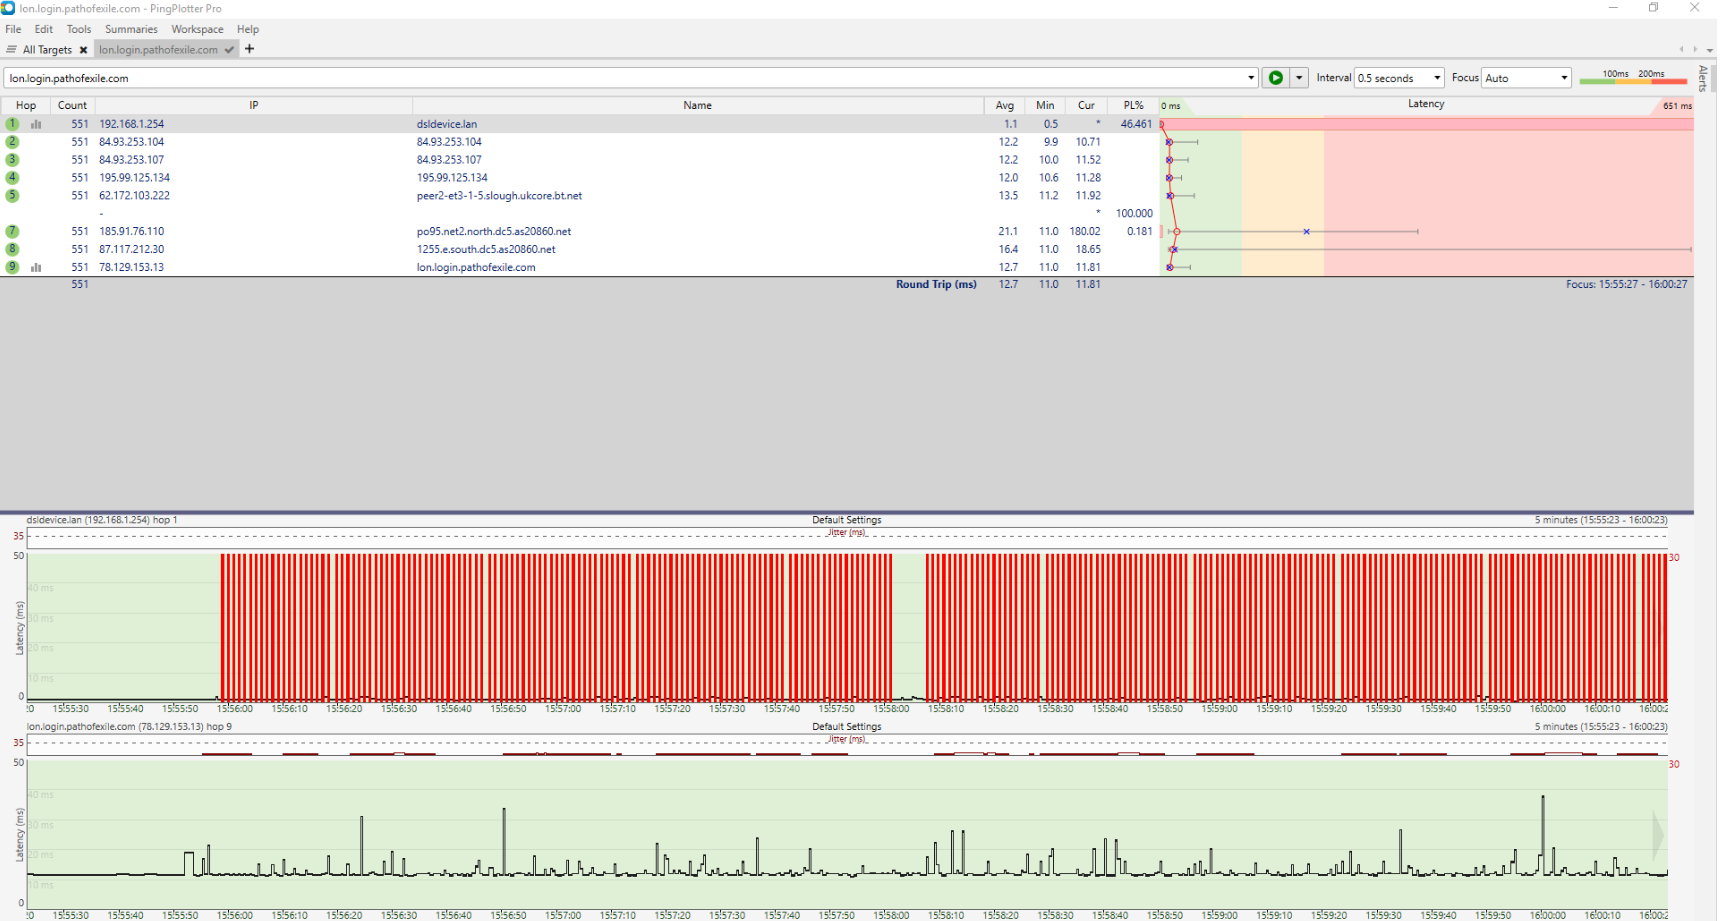This screenshot has height=921, width=1723.
Task: Open trace options arrow beside play button
Action: tap(1299, 78)
